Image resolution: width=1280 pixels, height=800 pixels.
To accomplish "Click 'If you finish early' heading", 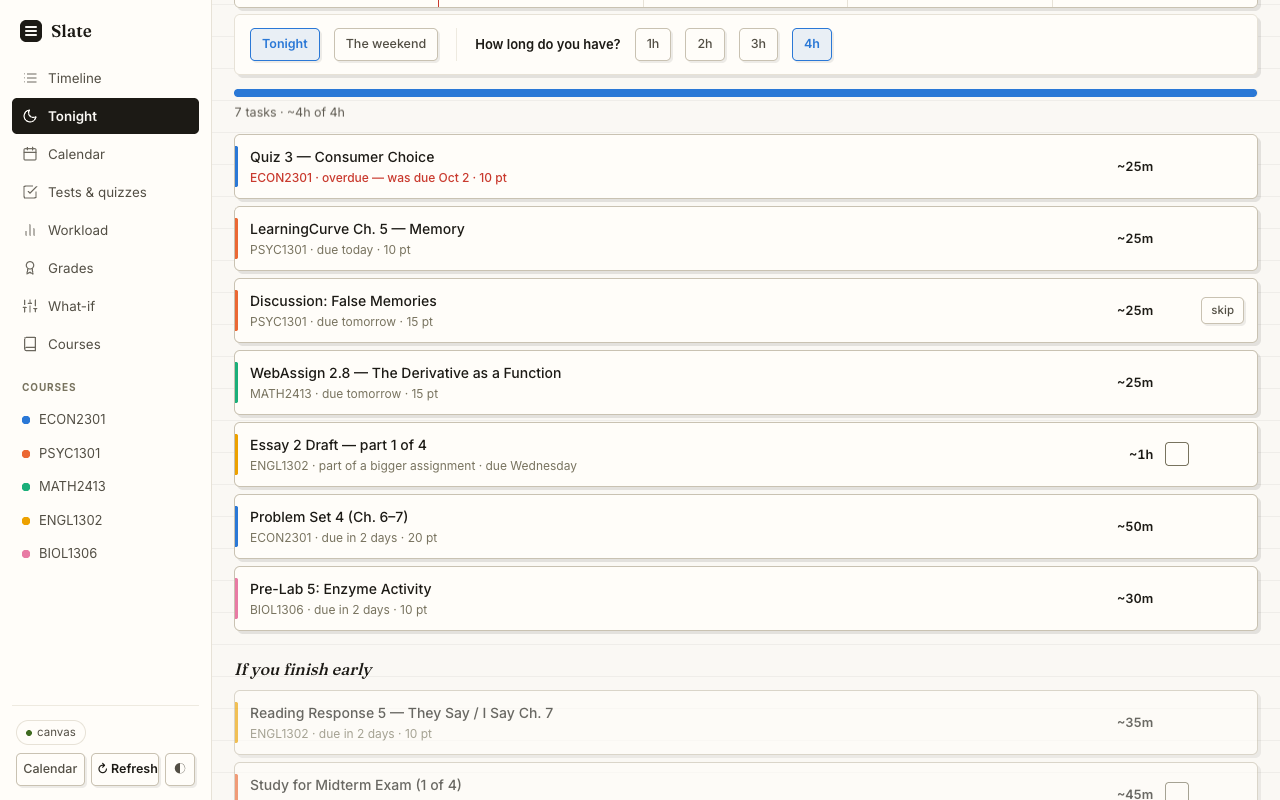I will [x=303, y=669].
